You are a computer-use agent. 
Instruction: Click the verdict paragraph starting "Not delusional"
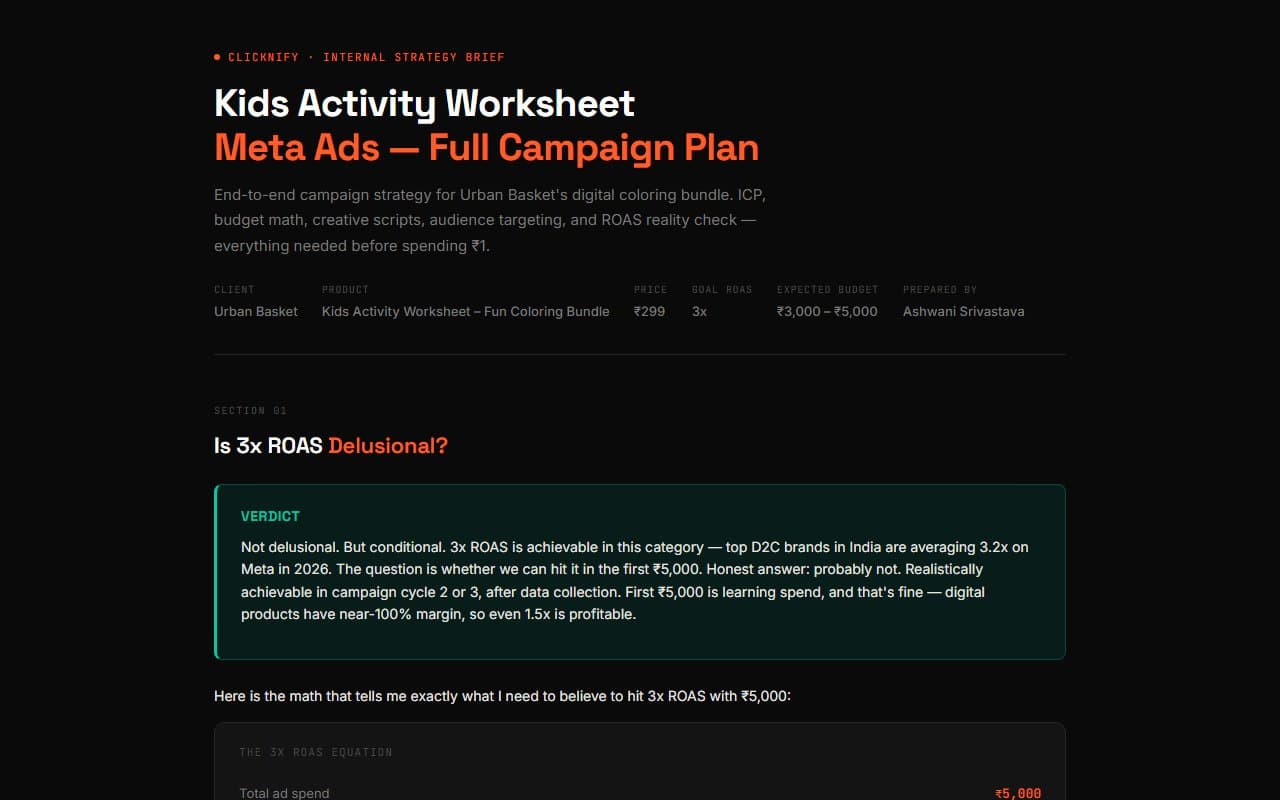[635, 581]
